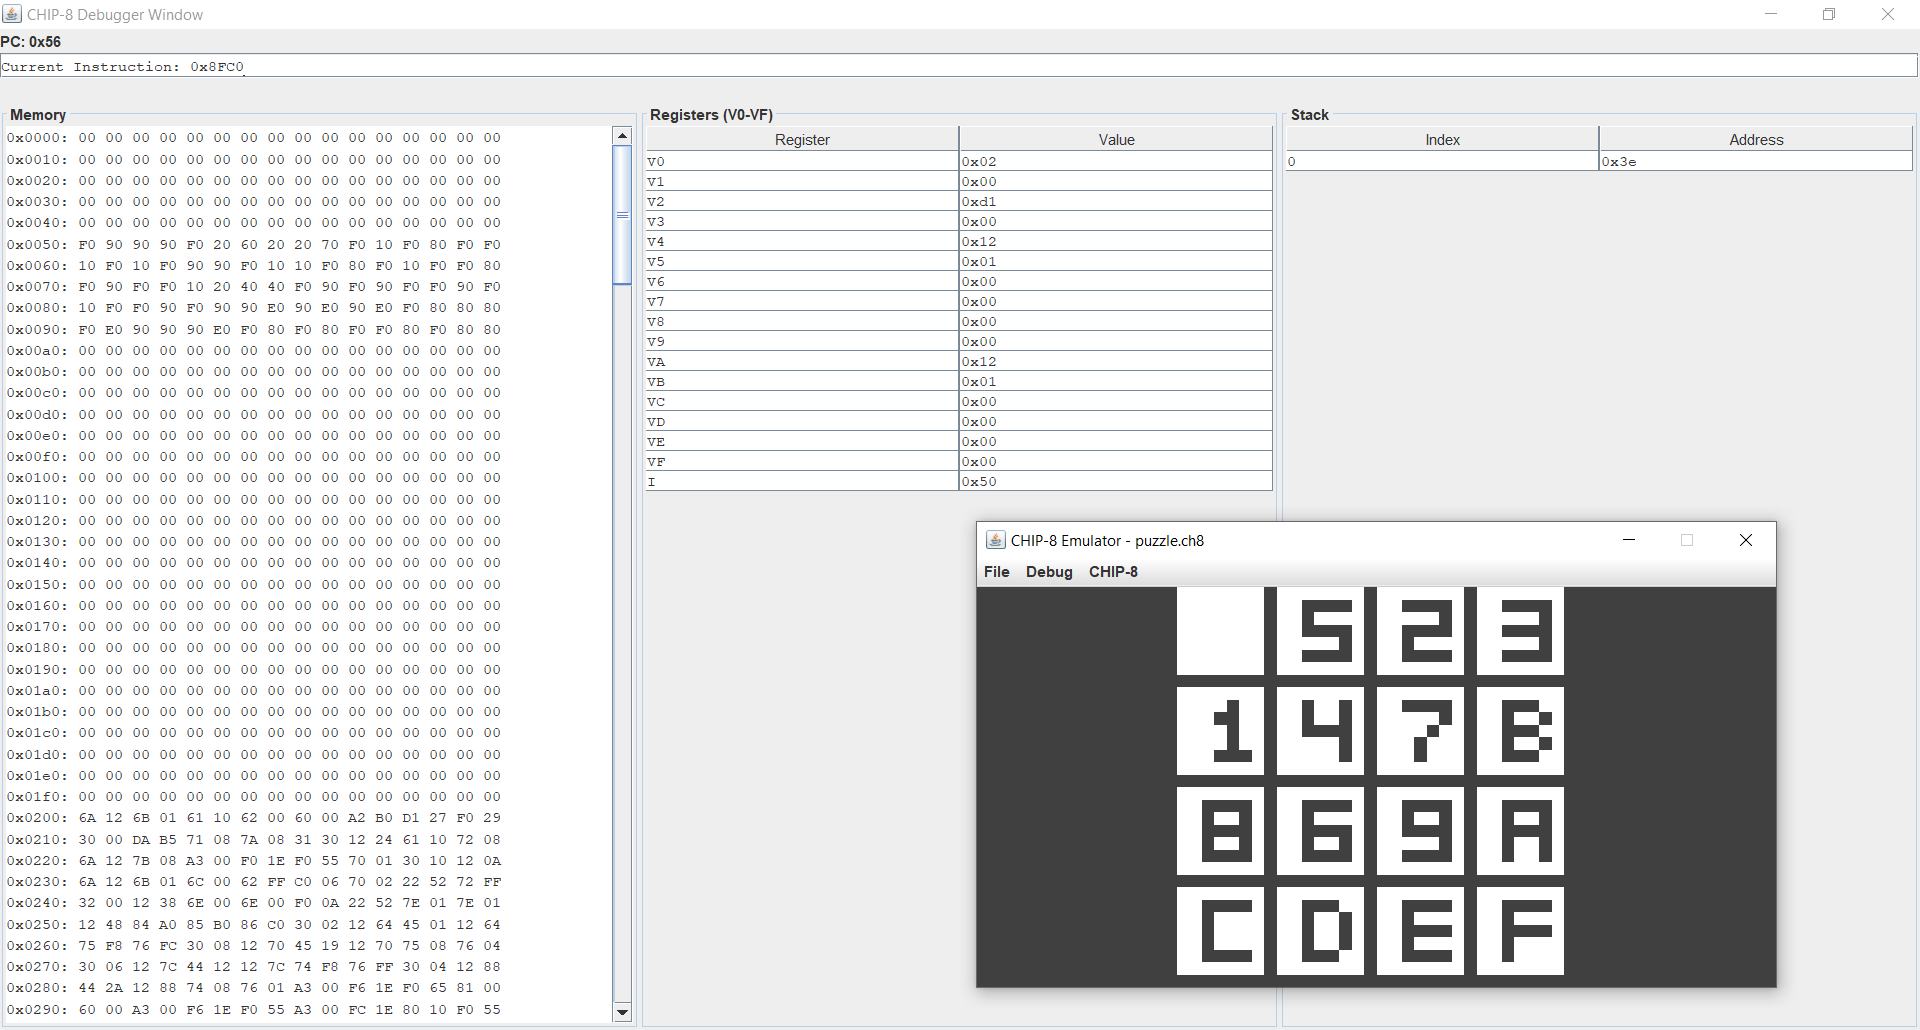
Task: Click puzzle tile showing A
Action: tap(1520, 831)
